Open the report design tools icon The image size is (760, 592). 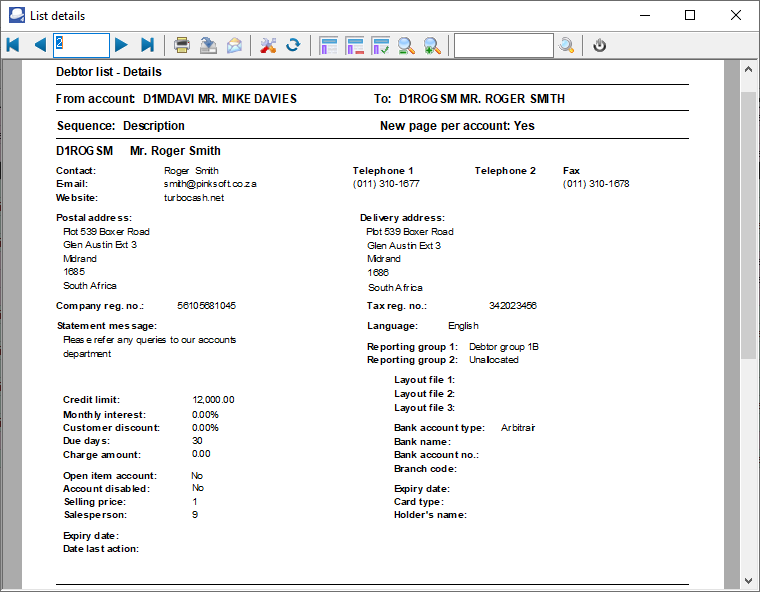tap(268, 45)
